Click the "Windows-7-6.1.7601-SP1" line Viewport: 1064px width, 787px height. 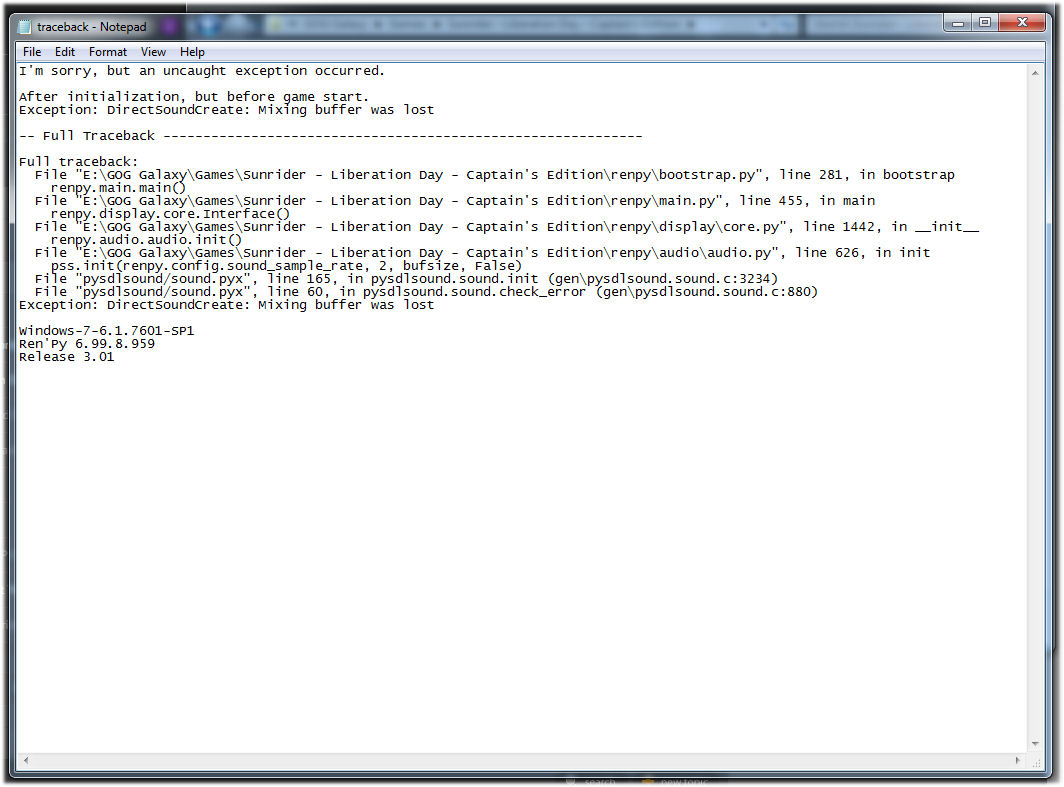point(107,330)
